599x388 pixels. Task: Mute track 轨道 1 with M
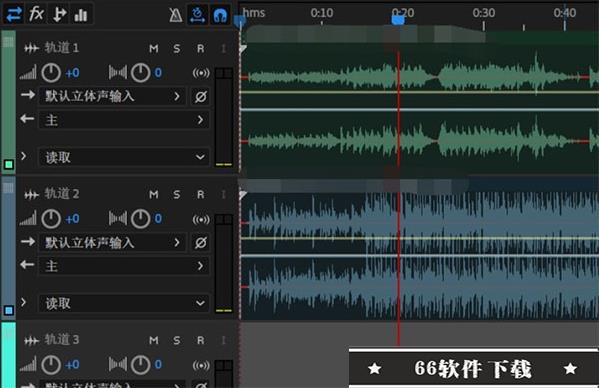click(154, 49)
